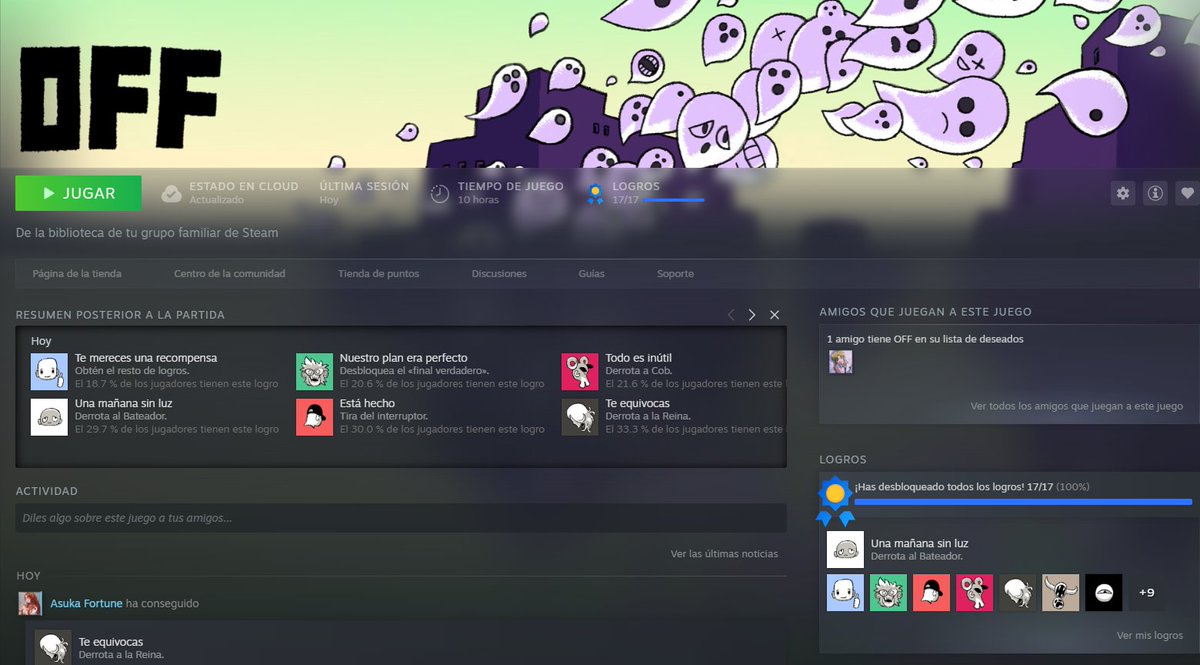Image resolution: width=1200 pixels, height=665 pixels.
Task: Click the activity text input field
Action: (x=401, y=518)
